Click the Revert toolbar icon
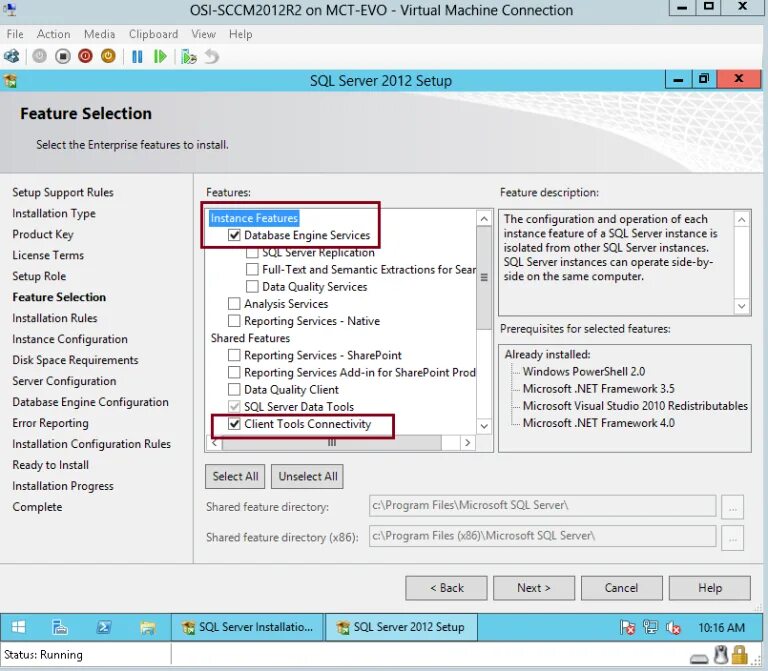The height and width of the screenshot is (671, 768). pos(212,56)
